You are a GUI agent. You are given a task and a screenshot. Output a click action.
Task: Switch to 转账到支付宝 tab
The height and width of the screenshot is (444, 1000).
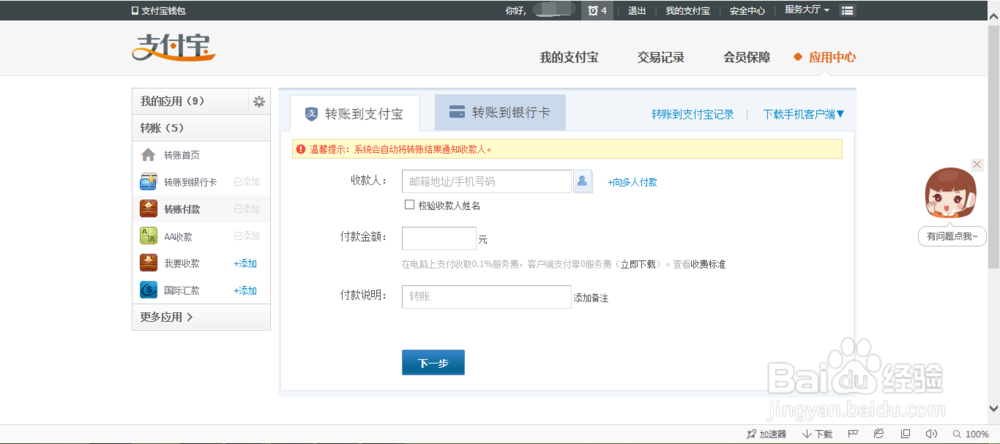[x=355, y=114]
